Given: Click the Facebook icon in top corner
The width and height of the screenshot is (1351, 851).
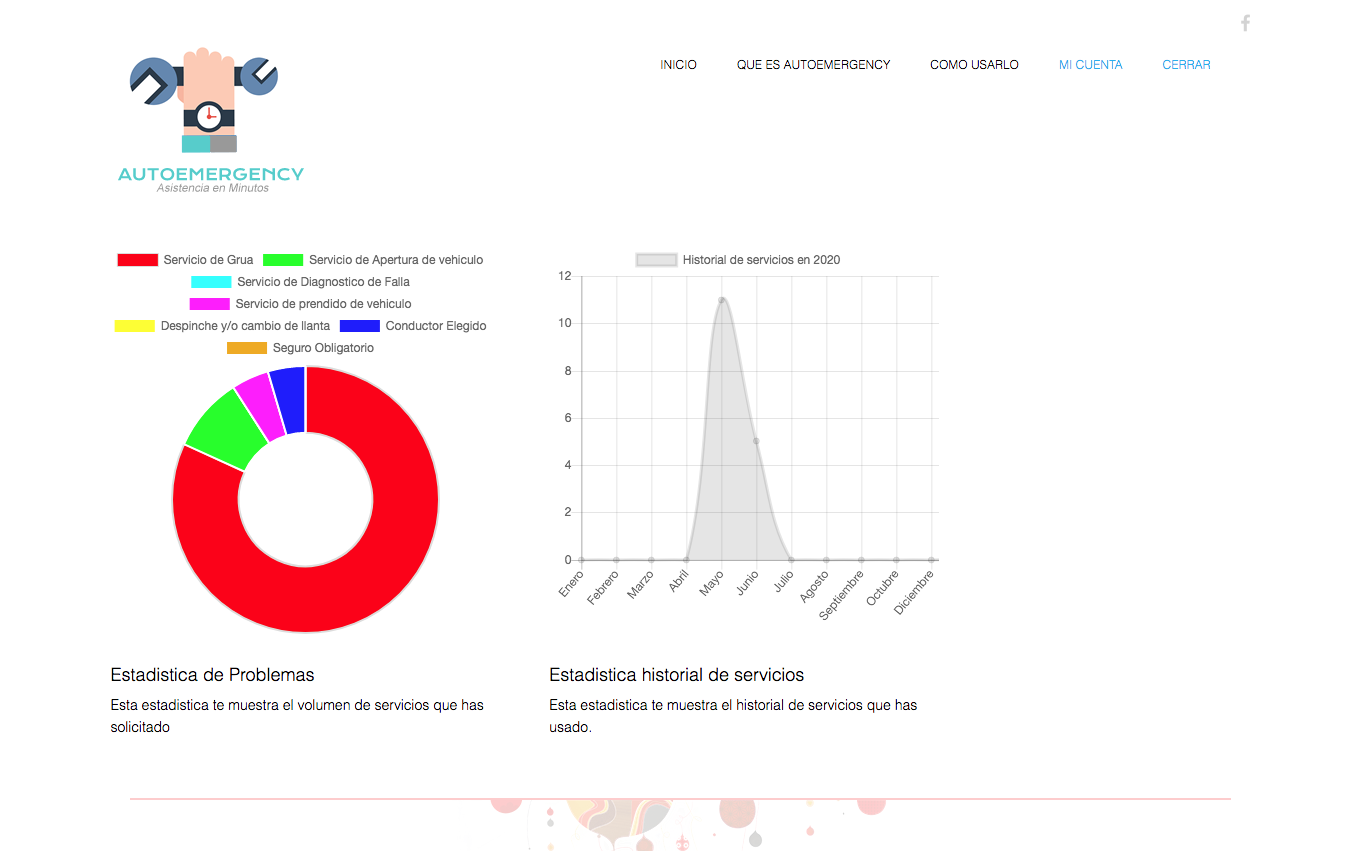Looking at the screenshot, I should (x=1245, y=23).
